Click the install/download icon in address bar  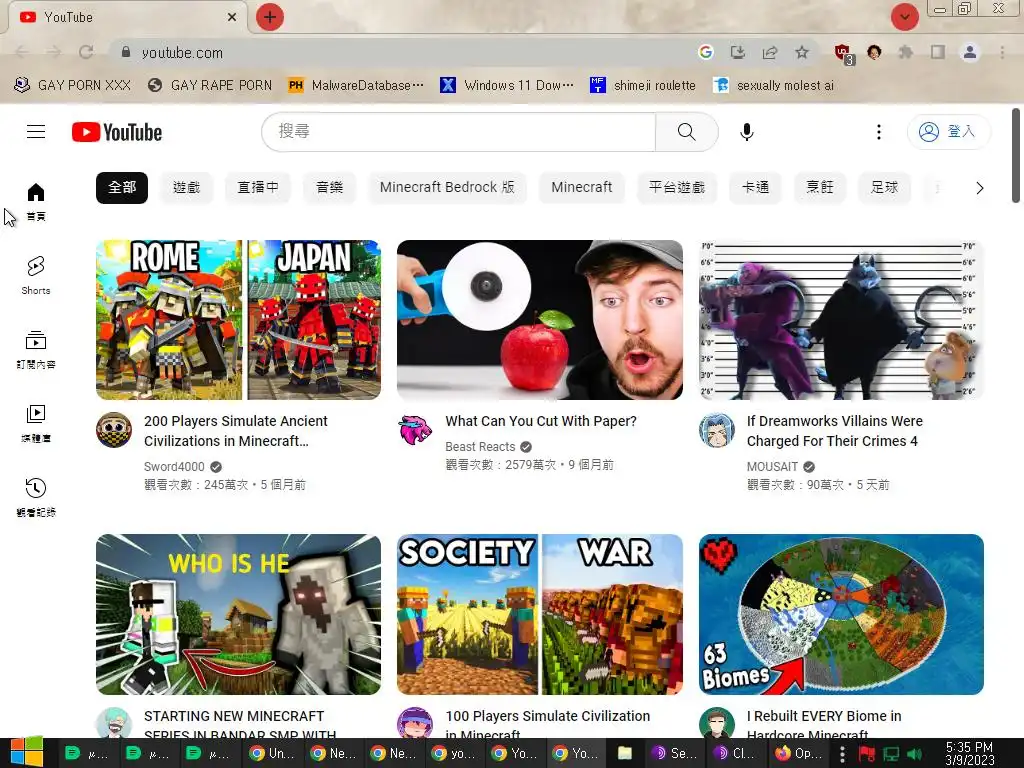tap(737, 52)
